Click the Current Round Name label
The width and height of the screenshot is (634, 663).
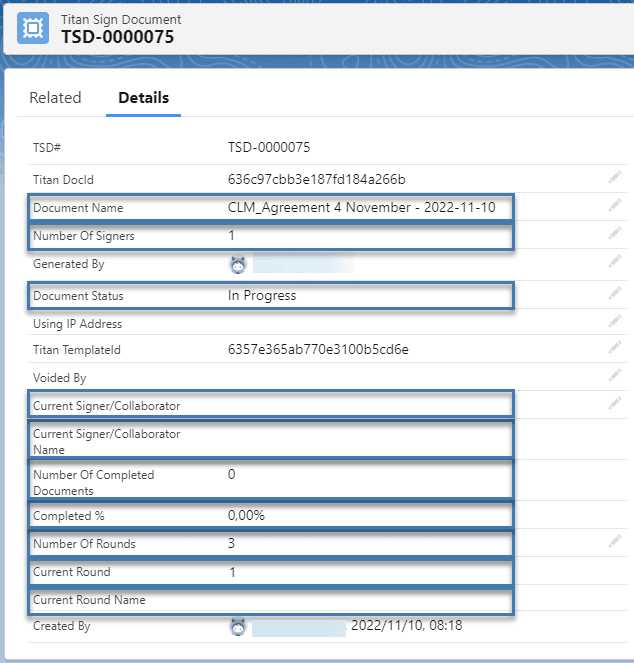89,600
